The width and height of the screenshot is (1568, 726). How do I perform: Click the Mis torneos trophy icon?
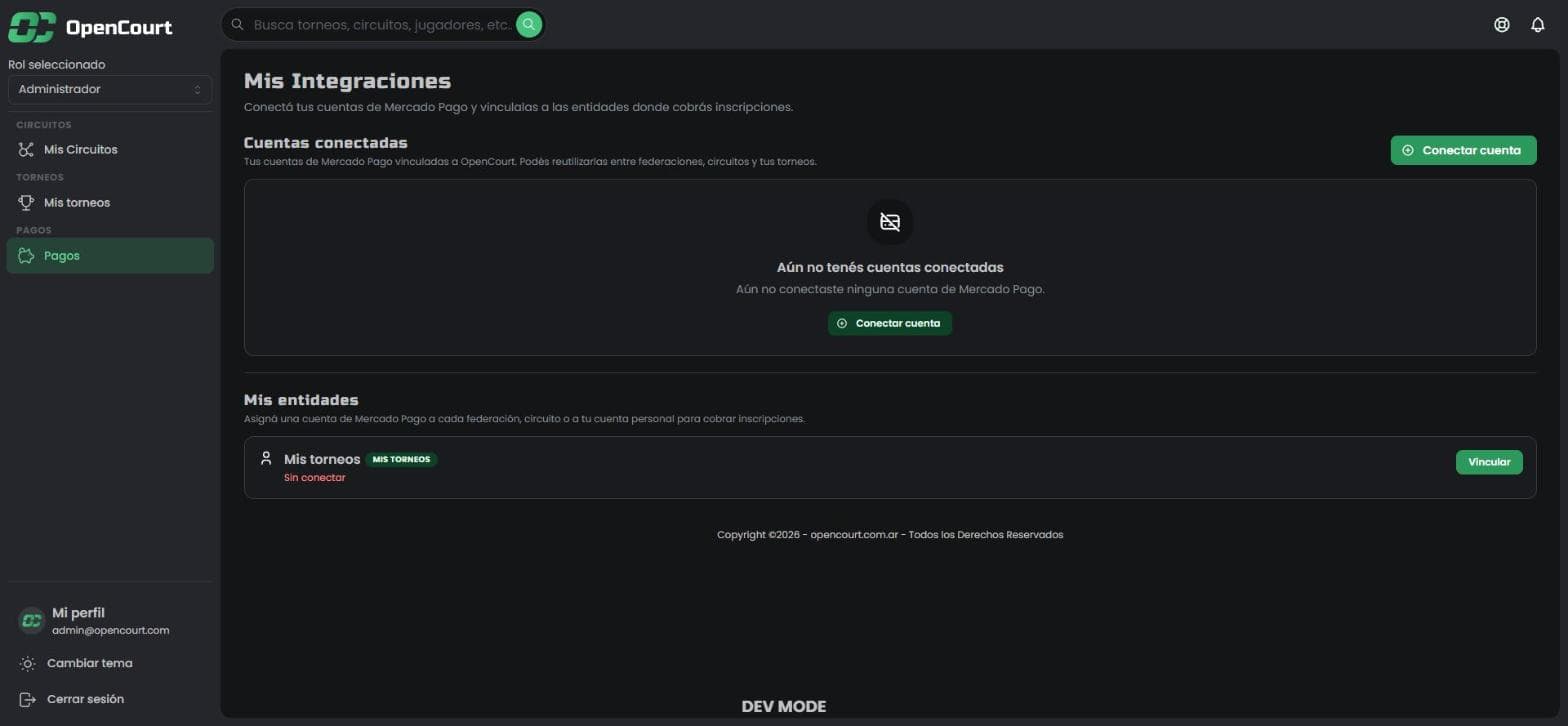pos(27,203)
